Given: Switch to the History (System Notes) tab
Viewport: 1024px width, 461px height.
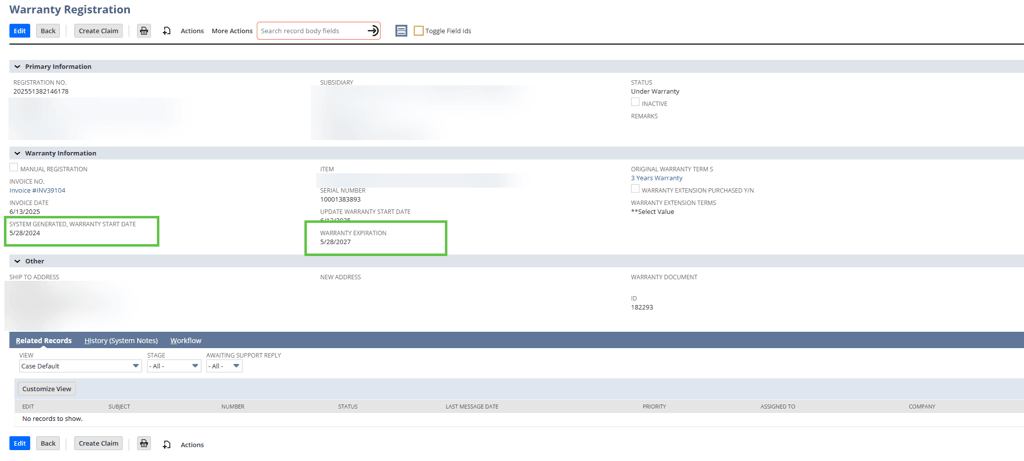Looking at the screenshot, I should pos(121,340).
